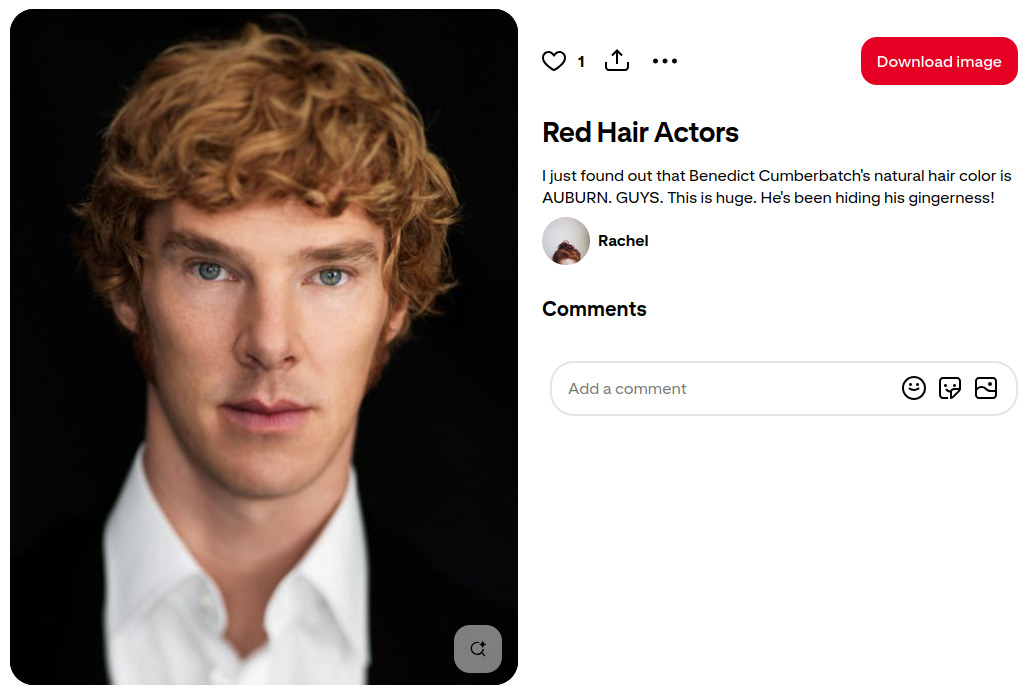
Task: Click the Comments section heading
Action: coord(594,309)
